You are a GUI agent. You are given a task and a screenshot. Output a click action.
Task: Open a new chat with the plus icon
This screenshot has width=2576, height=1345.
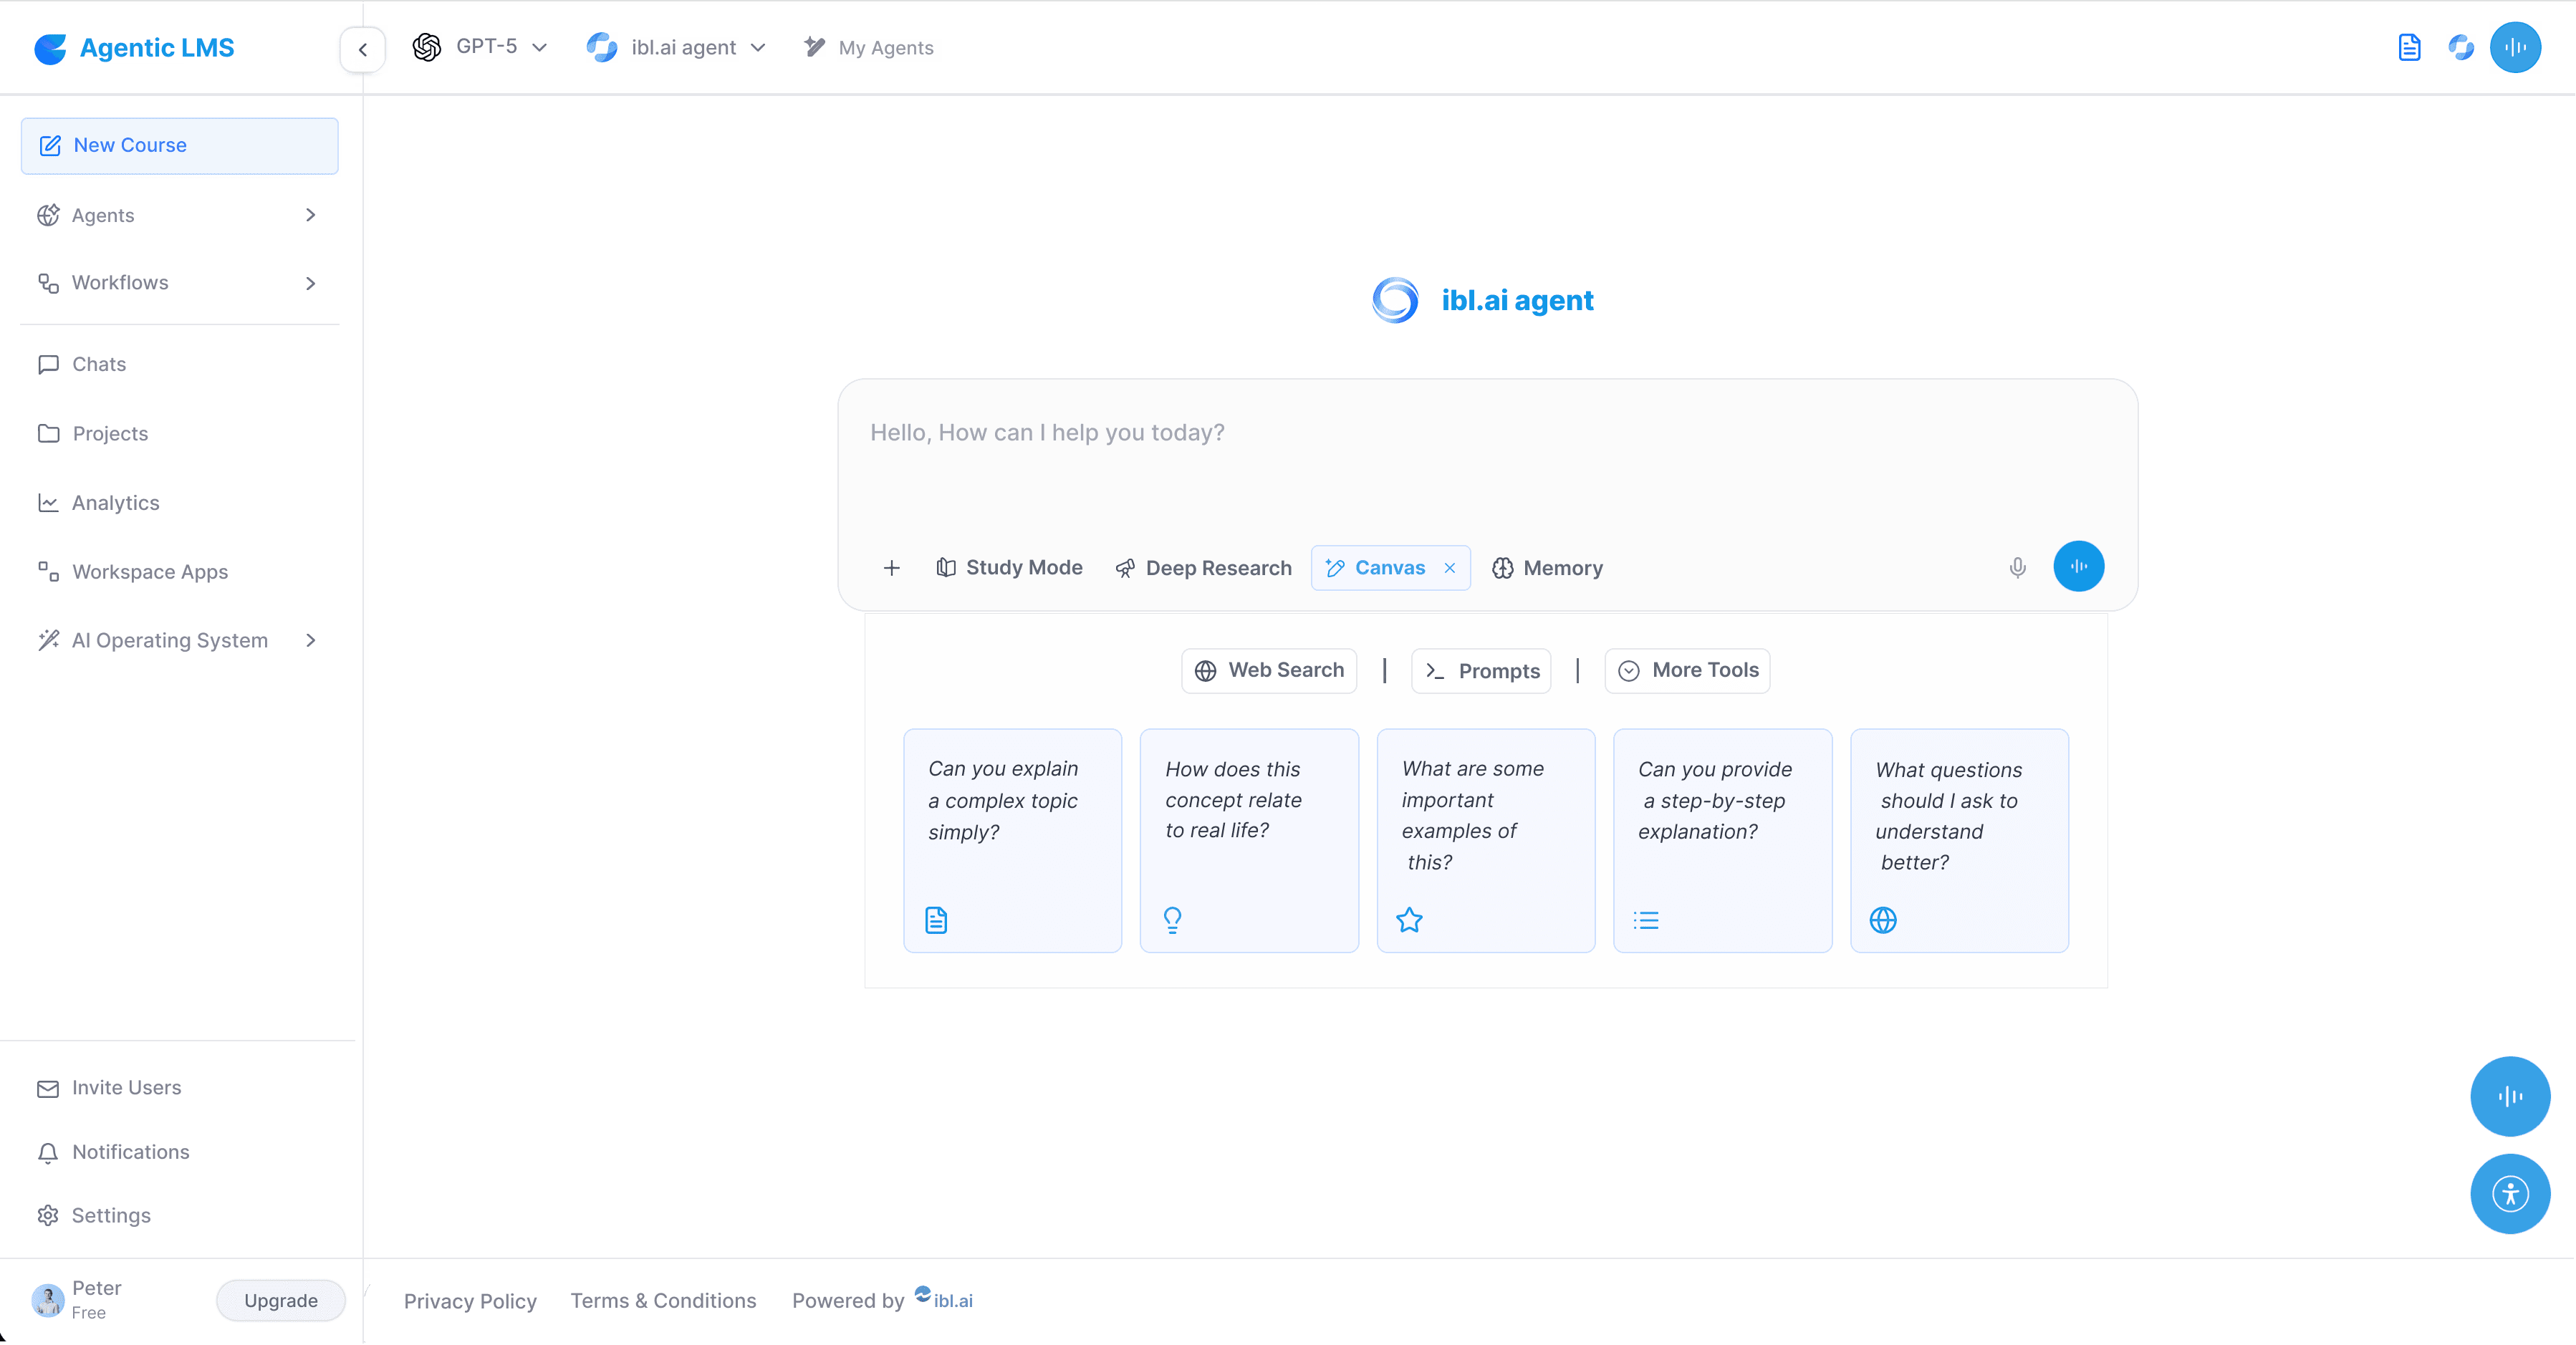click(x=891, y=568)
